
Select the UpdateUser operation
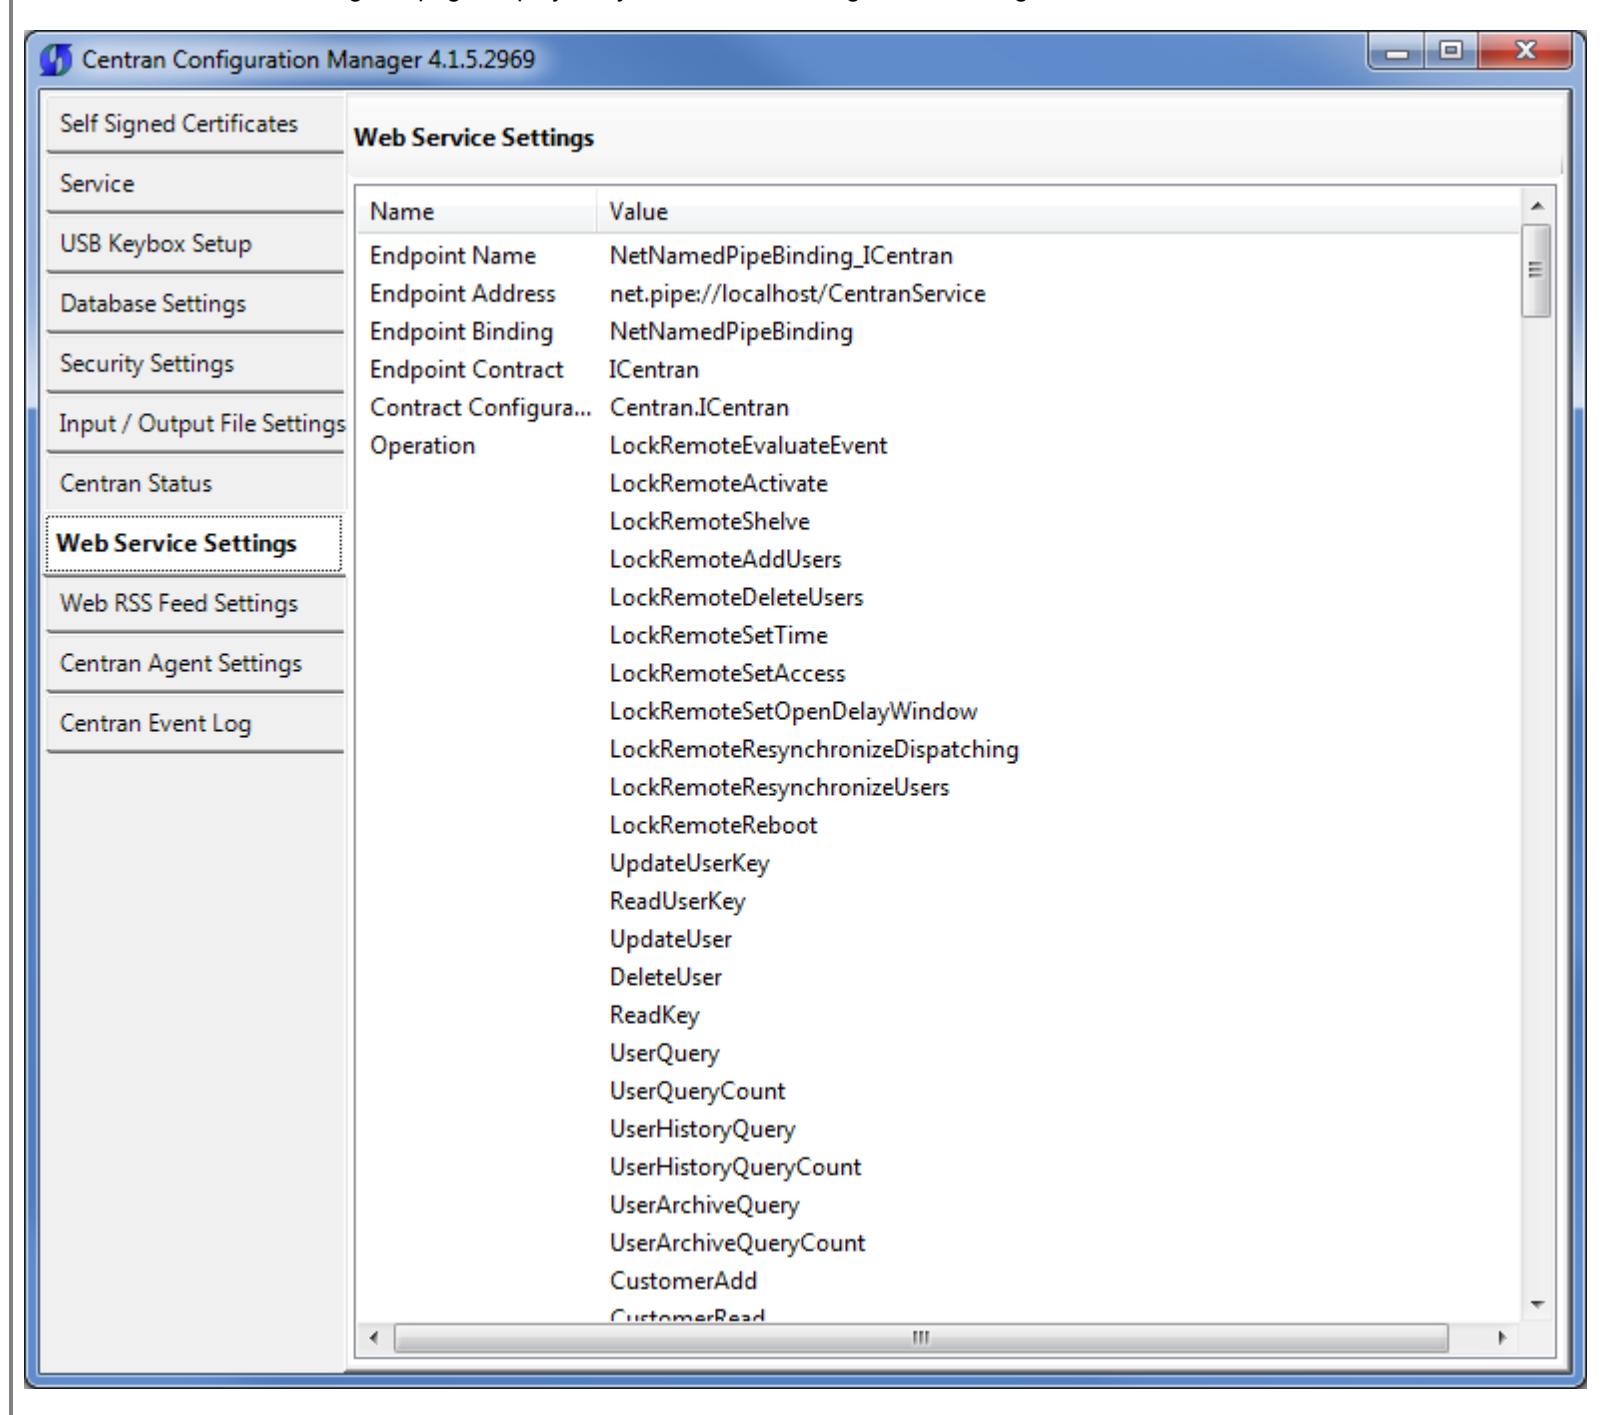coord(671,940)
